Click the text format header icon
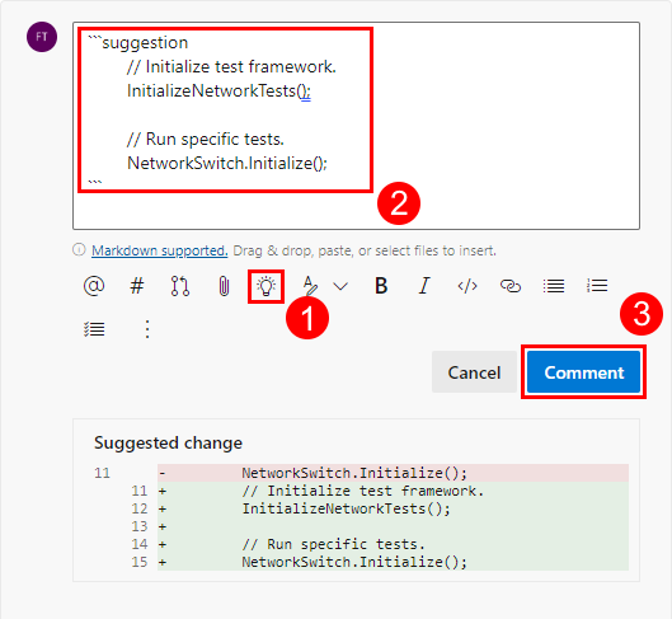The height and width of the screenshot is (619, 672). click(x=310, y=286)
